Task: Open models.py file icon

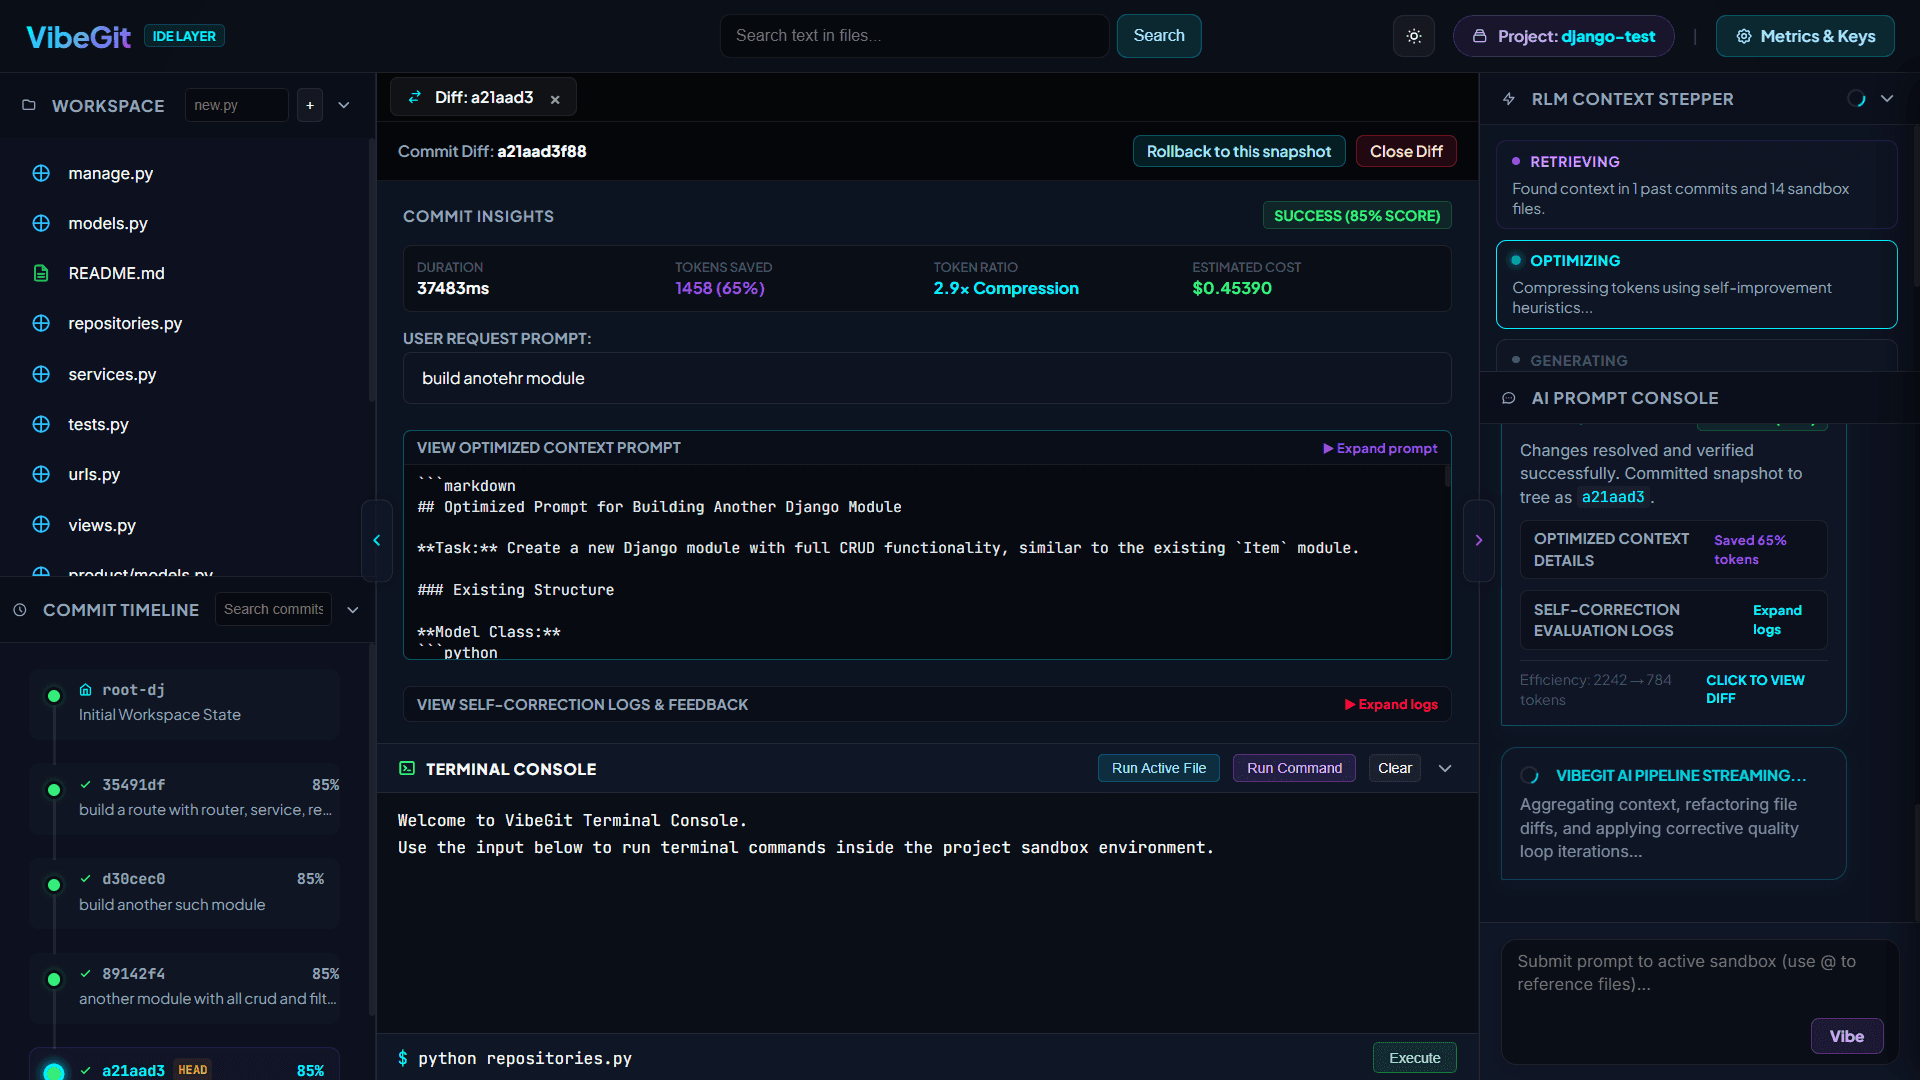Action: pyautogui.click(x=41, y=223)
